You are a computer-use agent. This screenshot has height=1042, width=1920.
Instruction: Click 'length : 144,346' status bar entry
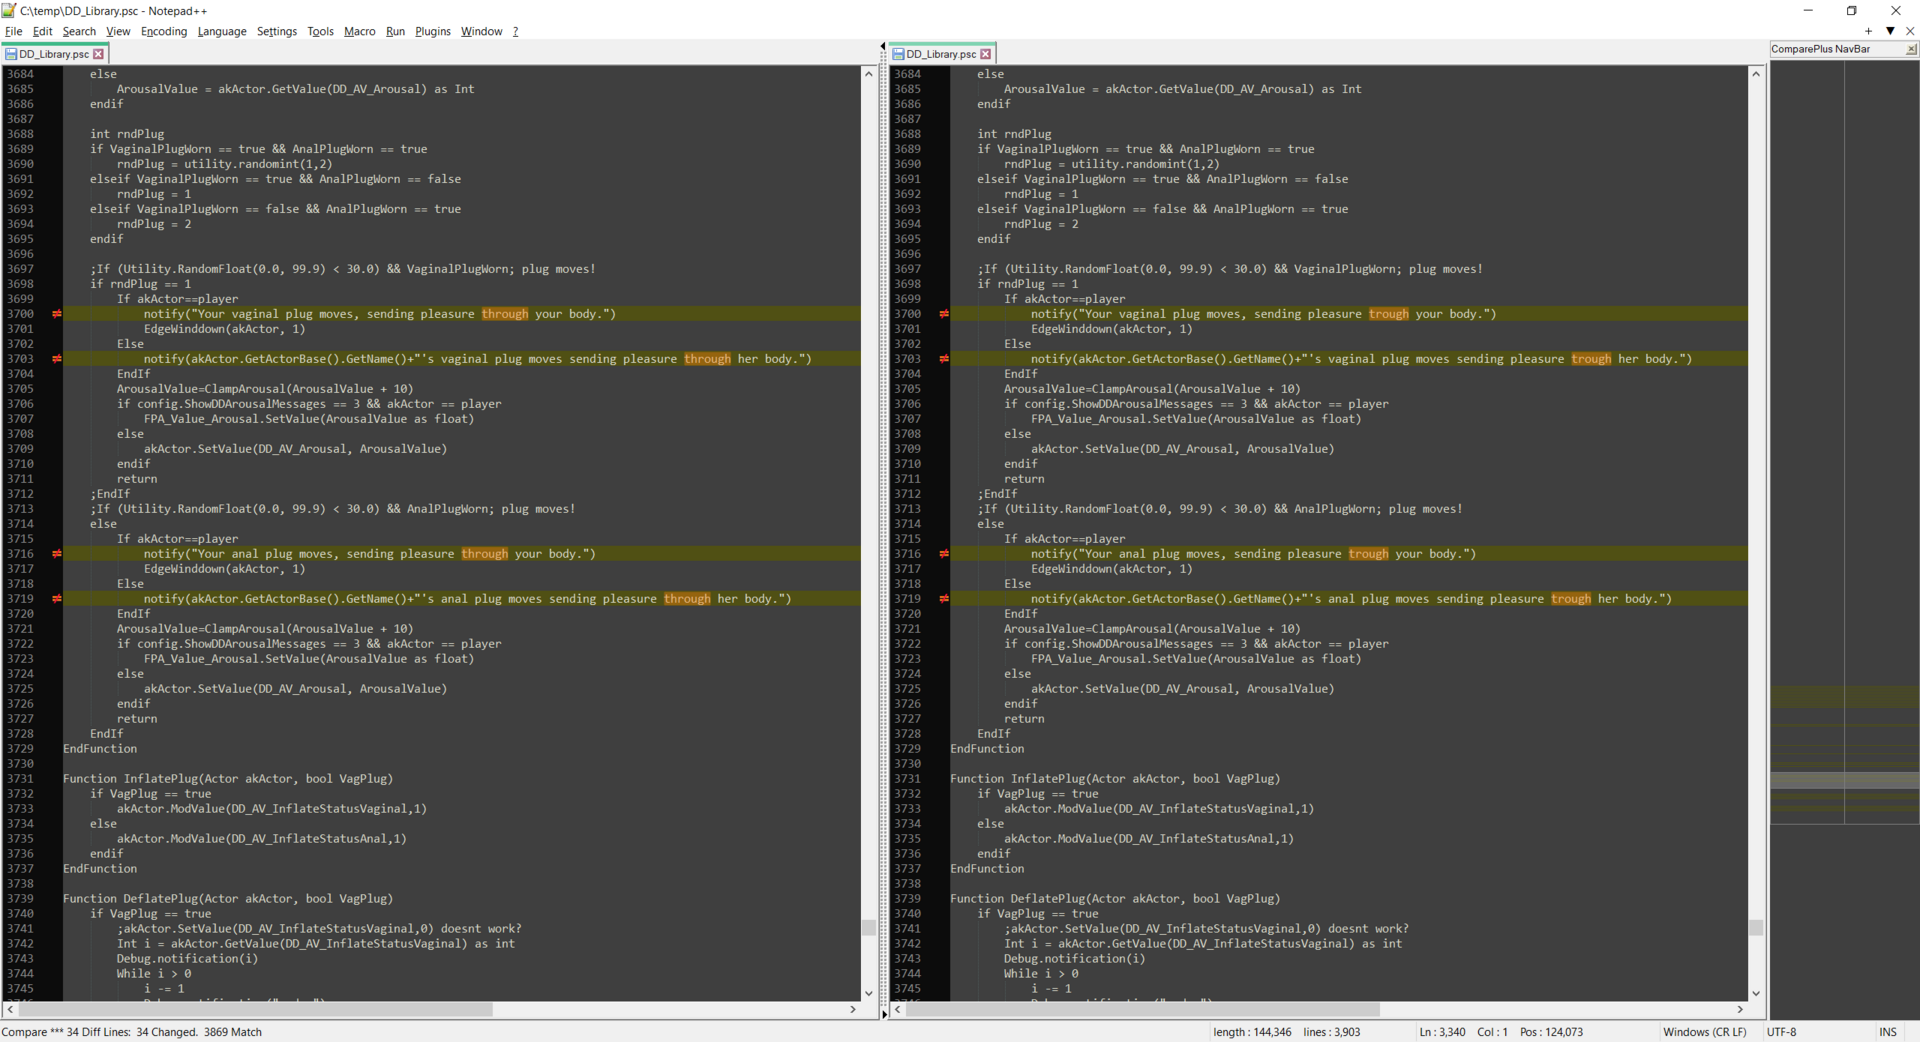tap(1252, 1032)
